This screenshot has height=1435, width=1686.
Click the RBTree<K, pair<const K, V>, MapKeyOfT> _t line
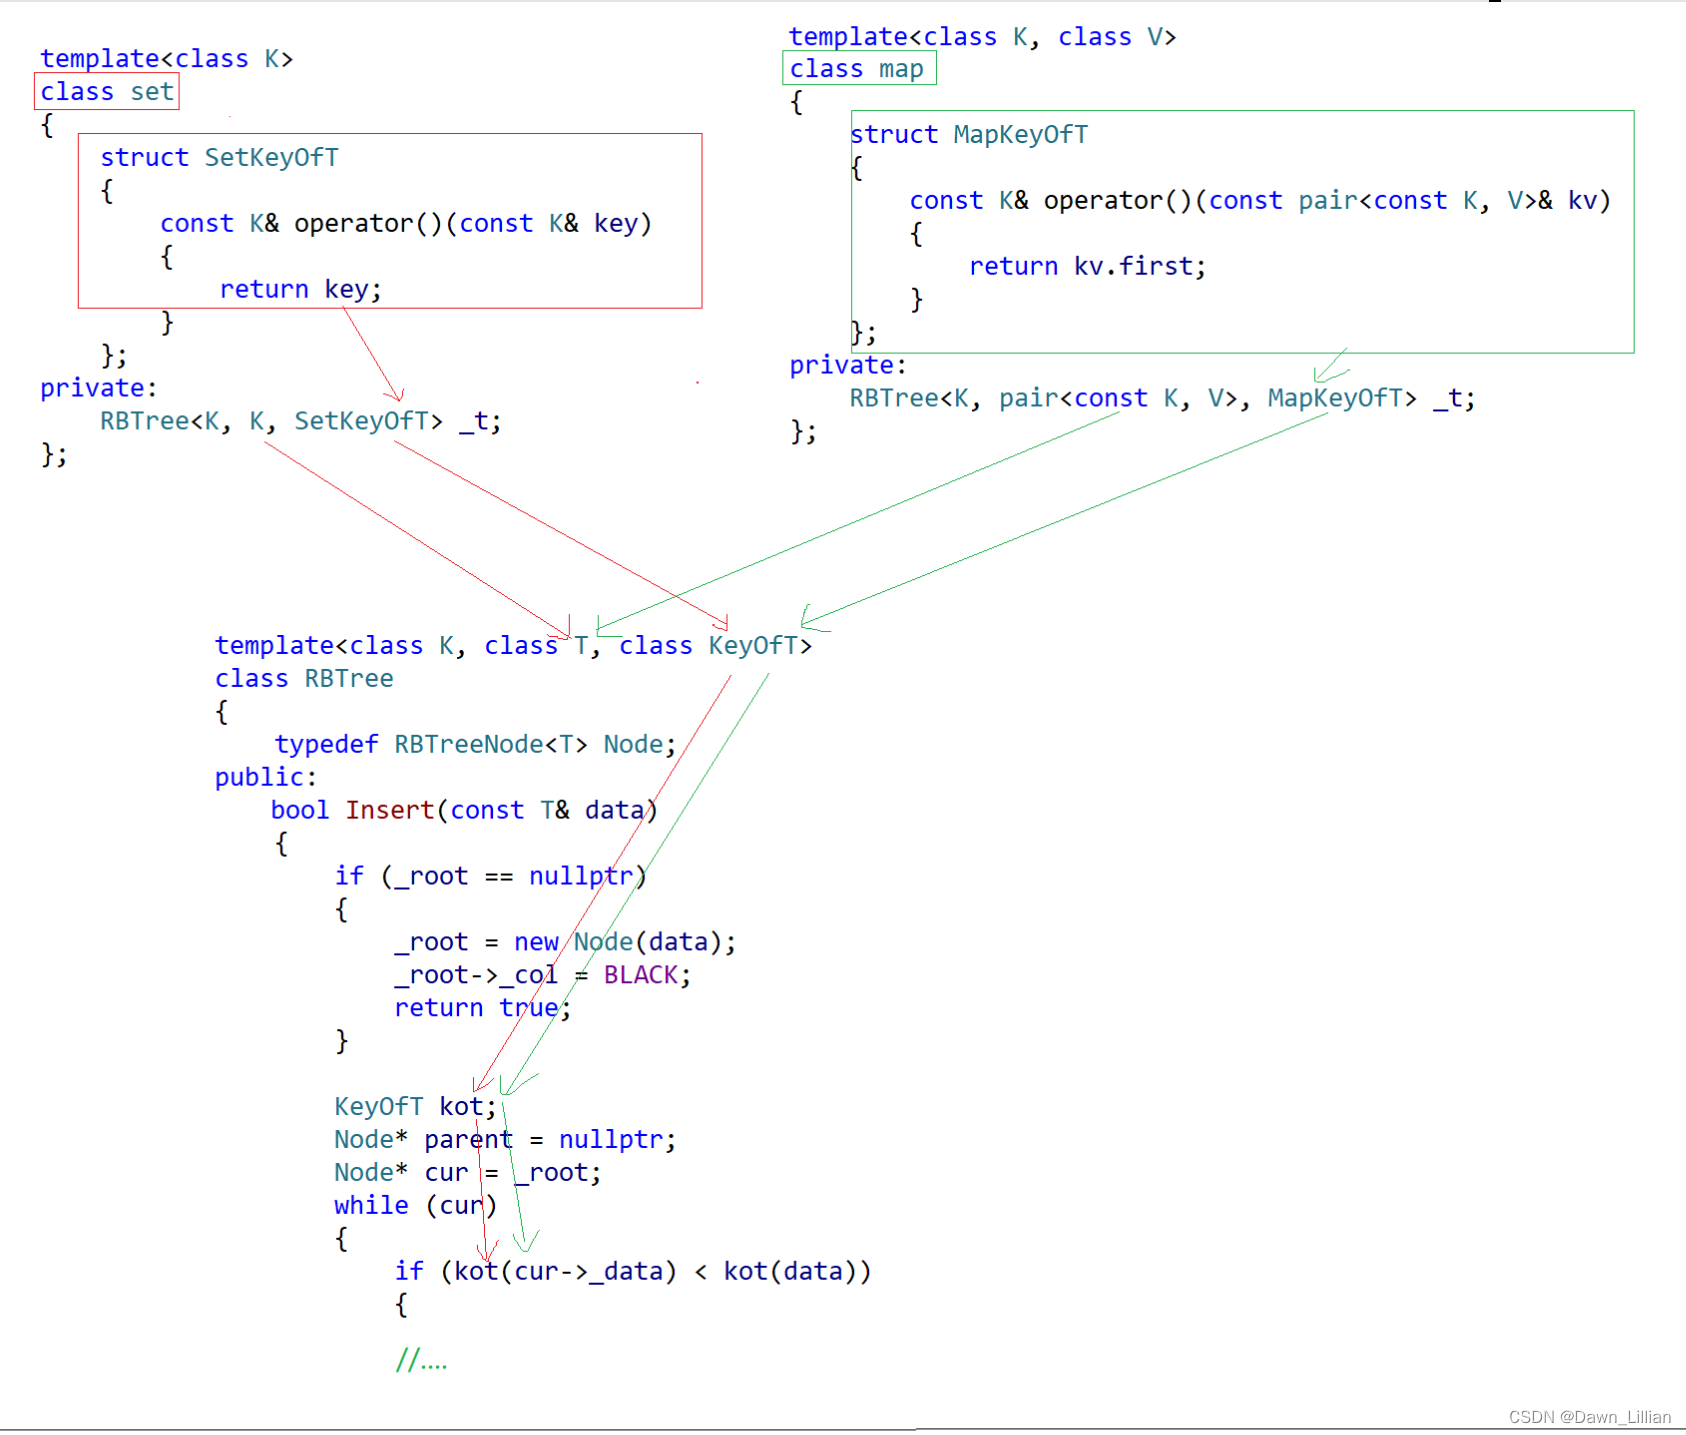(1162, 399)
